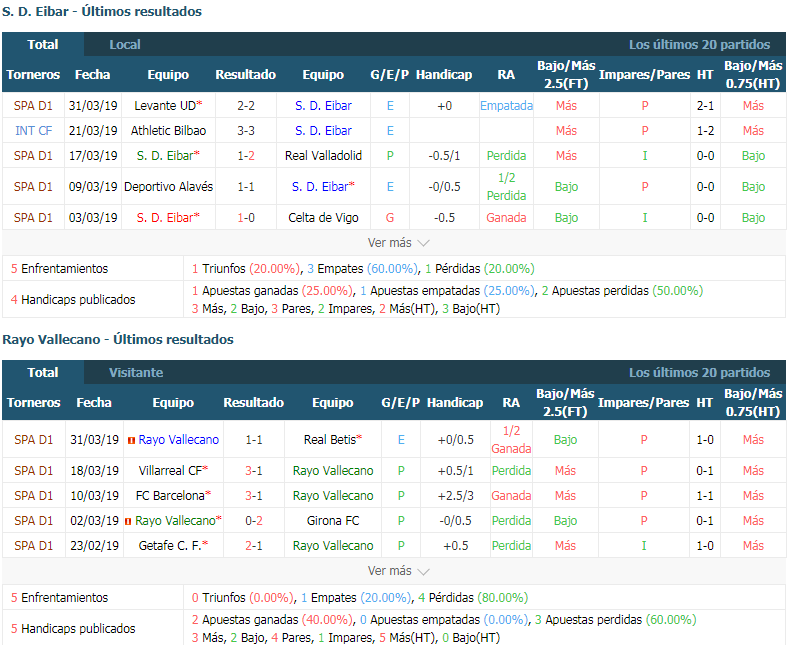Switch to the Visitante tab
Image resolution: width=788 pixels, height=645 pixels.
click(x=136, y=373)
